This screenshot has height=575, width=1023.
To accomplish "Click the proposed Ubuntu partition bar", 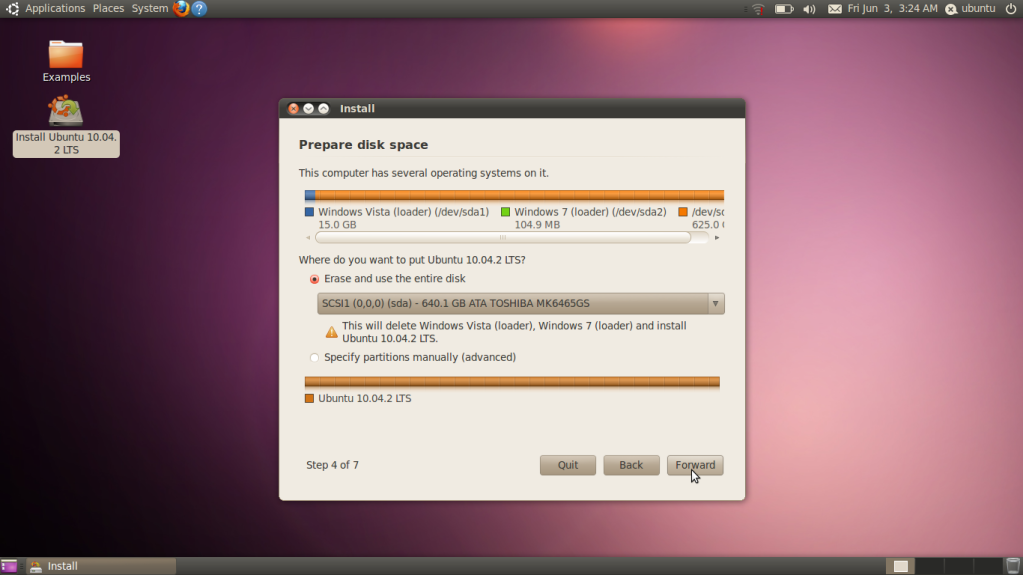I will (x=512, y=382).
